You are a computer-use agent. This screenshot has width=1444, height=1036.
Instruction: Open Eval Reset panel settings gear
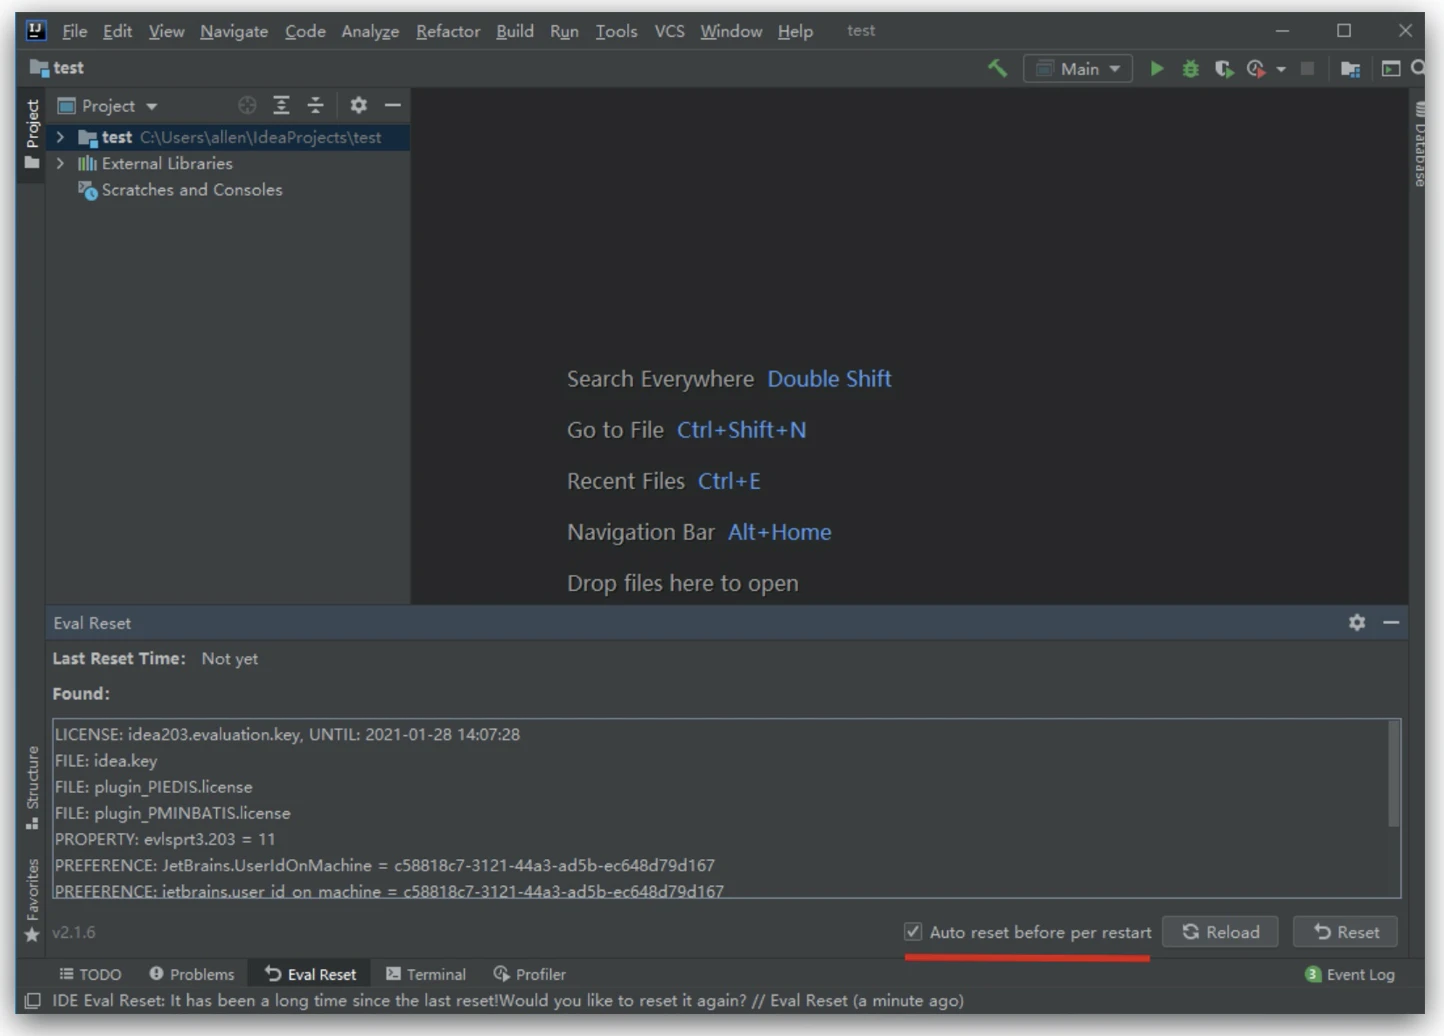(x=1357, y=622)
